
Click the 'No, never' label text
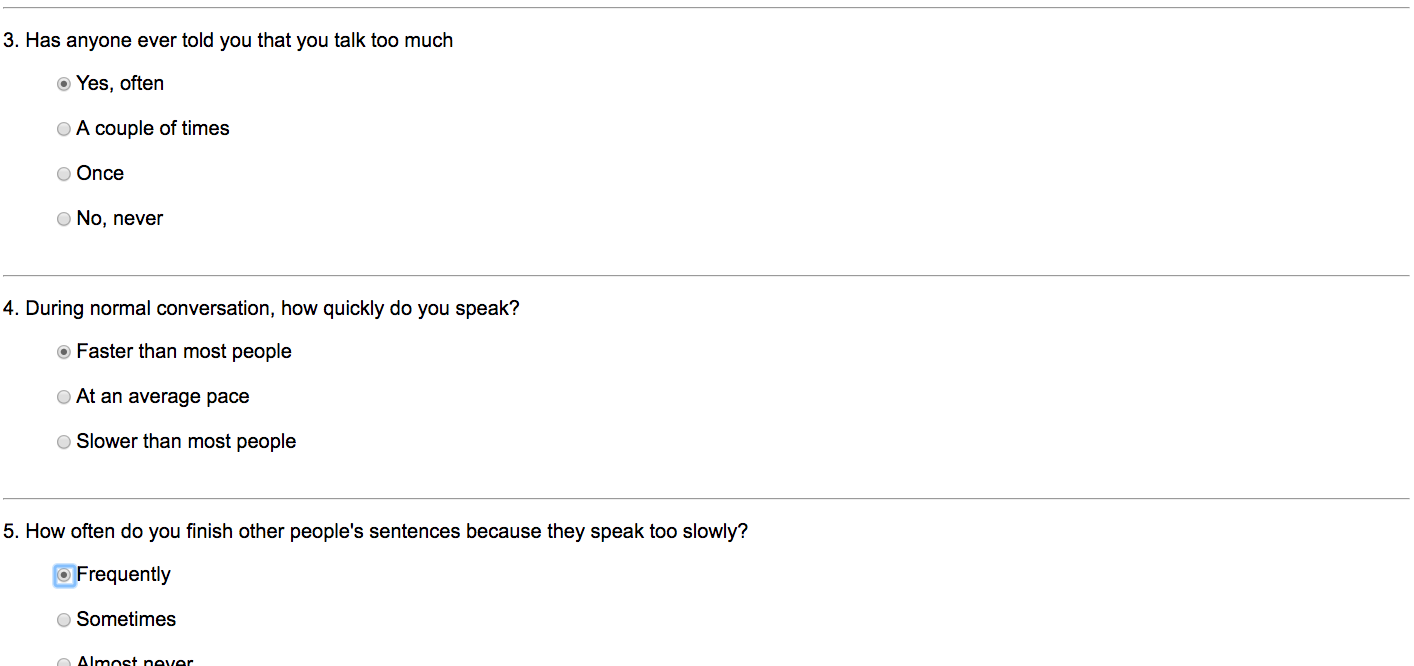(119, 219)
